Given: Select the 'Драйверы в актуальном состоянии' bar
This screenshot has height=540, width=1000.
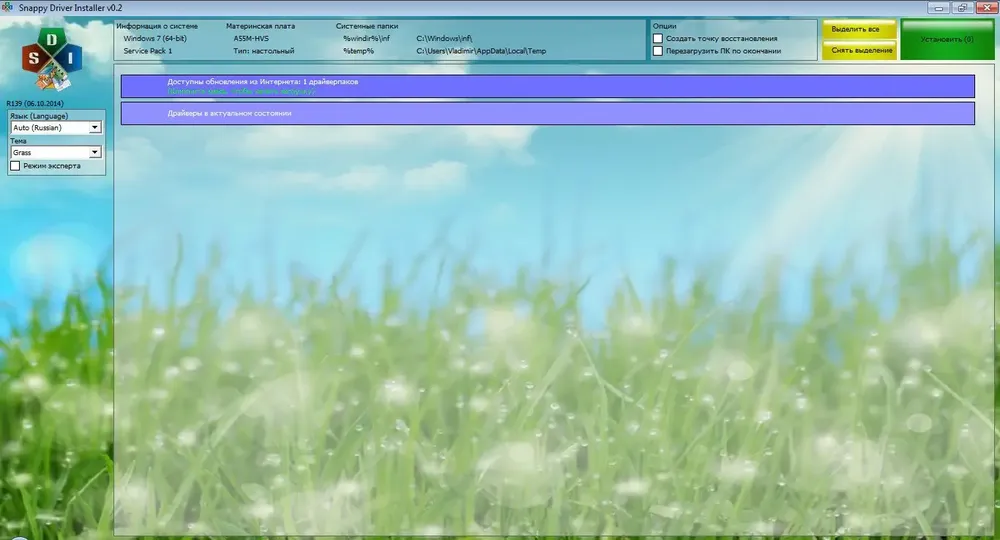Looking at the screenshot, I should point(547,113).
